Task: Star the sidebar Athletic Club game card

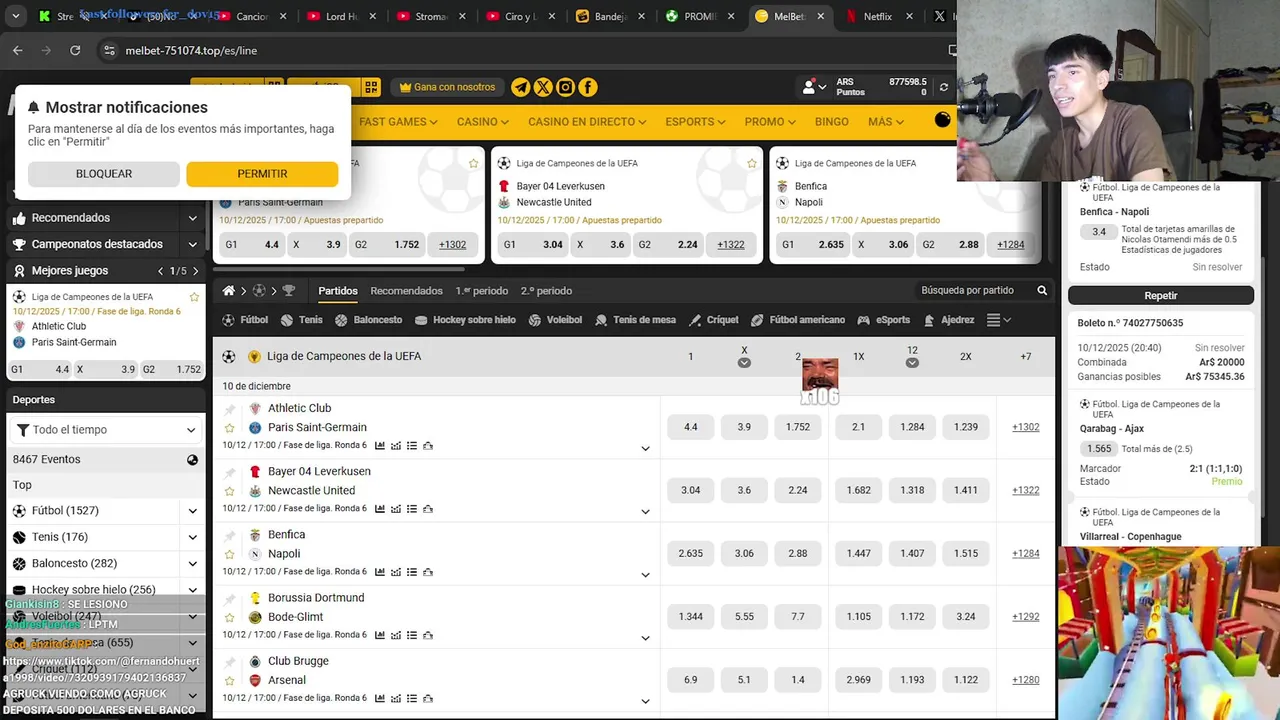Action: click(194, 297)
